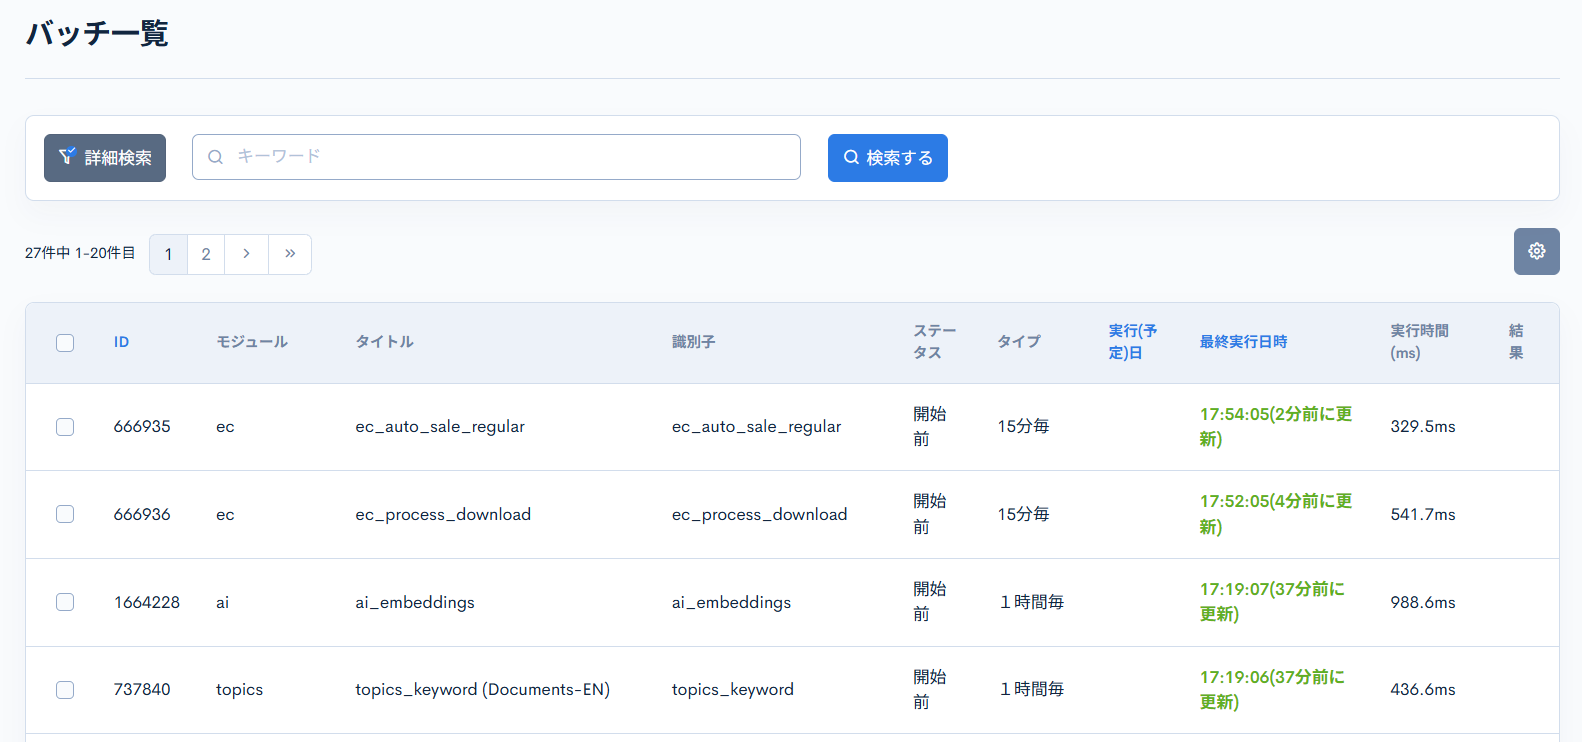
Task: Open the table settings gear
Action: click(1537, 251)
